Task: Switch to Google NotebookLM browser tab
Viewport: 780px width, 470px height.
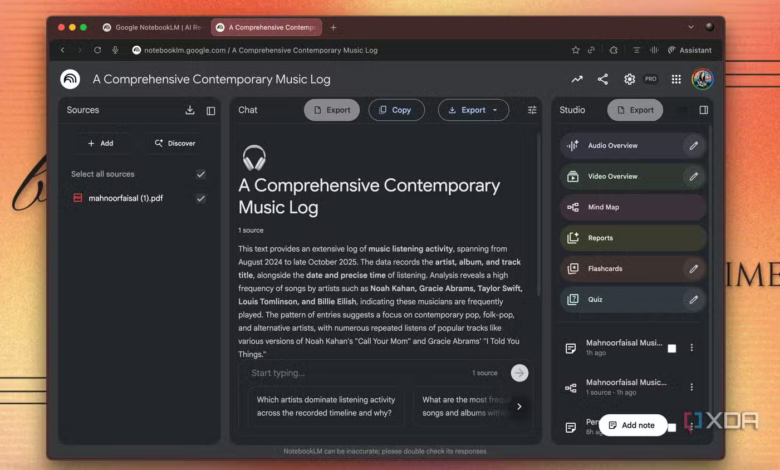Action: [x=153, y=27]
